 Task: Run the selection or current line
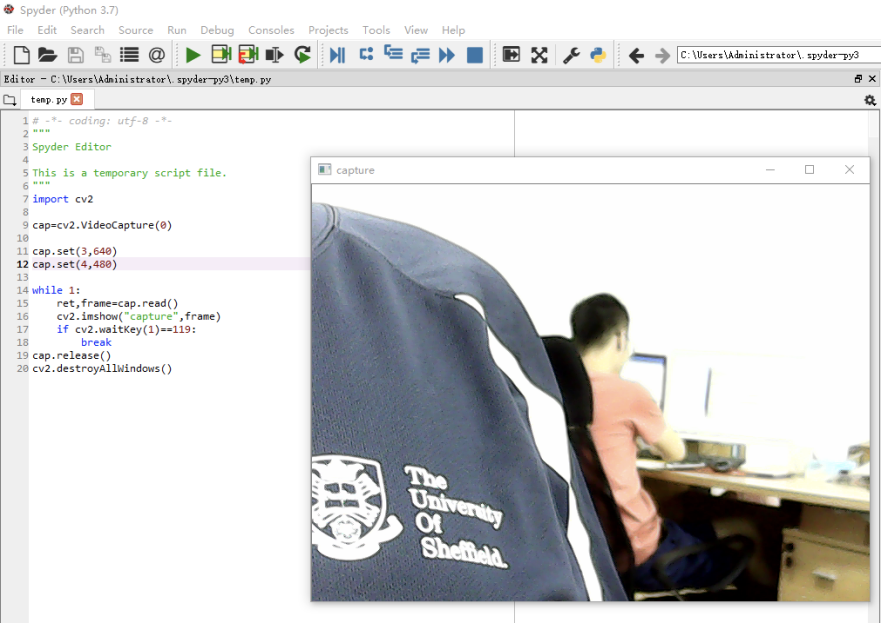point(275,55)
